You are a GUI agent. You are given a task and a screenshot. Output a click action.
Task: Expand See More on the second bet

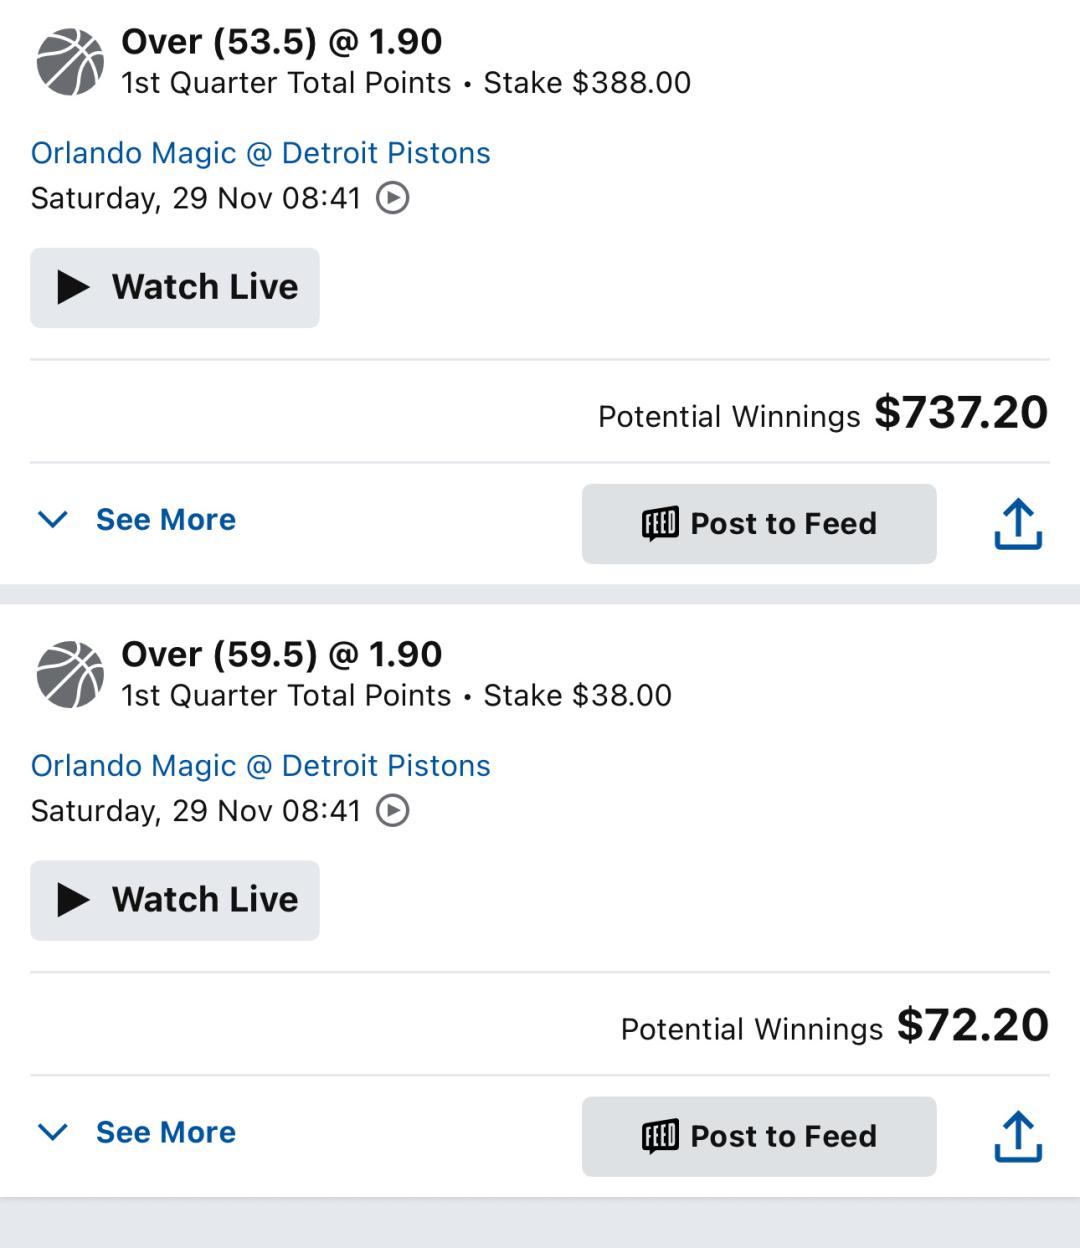[x=165, y=1133]
